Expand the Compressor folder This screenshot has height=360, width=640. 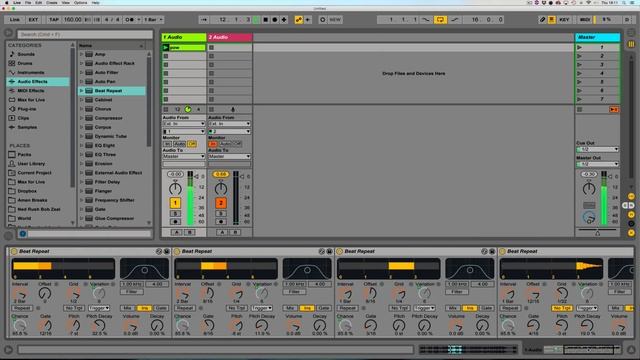(81, 118)
